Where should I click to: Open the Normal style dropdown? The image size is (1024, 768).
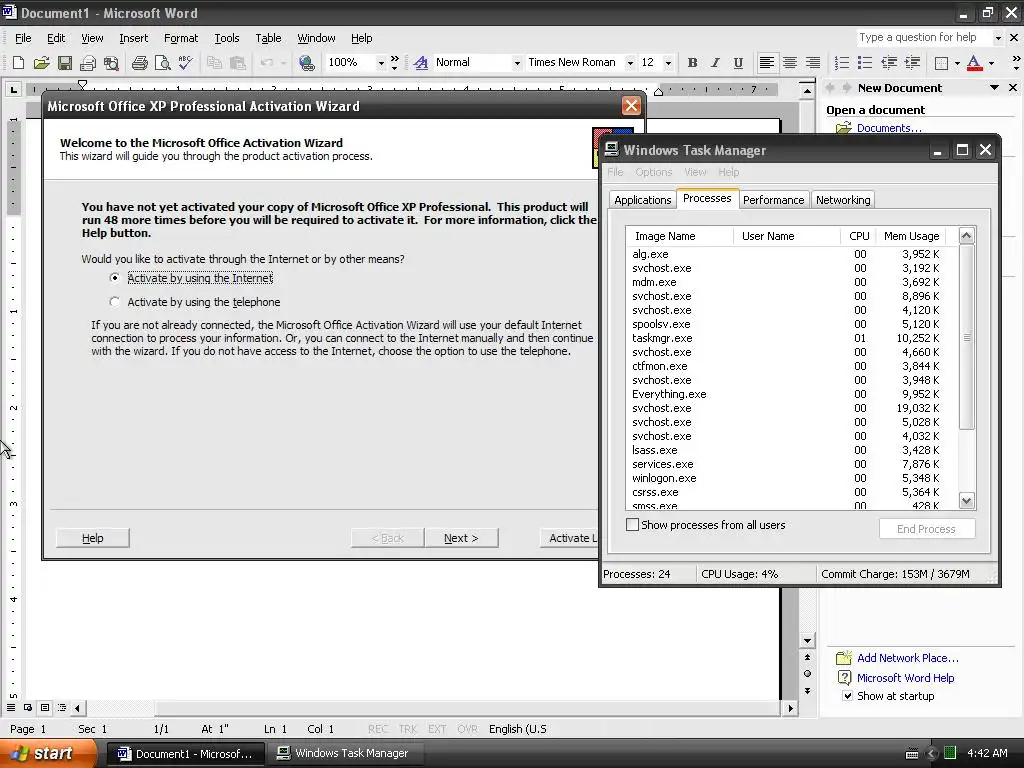(x=517, y=63)
